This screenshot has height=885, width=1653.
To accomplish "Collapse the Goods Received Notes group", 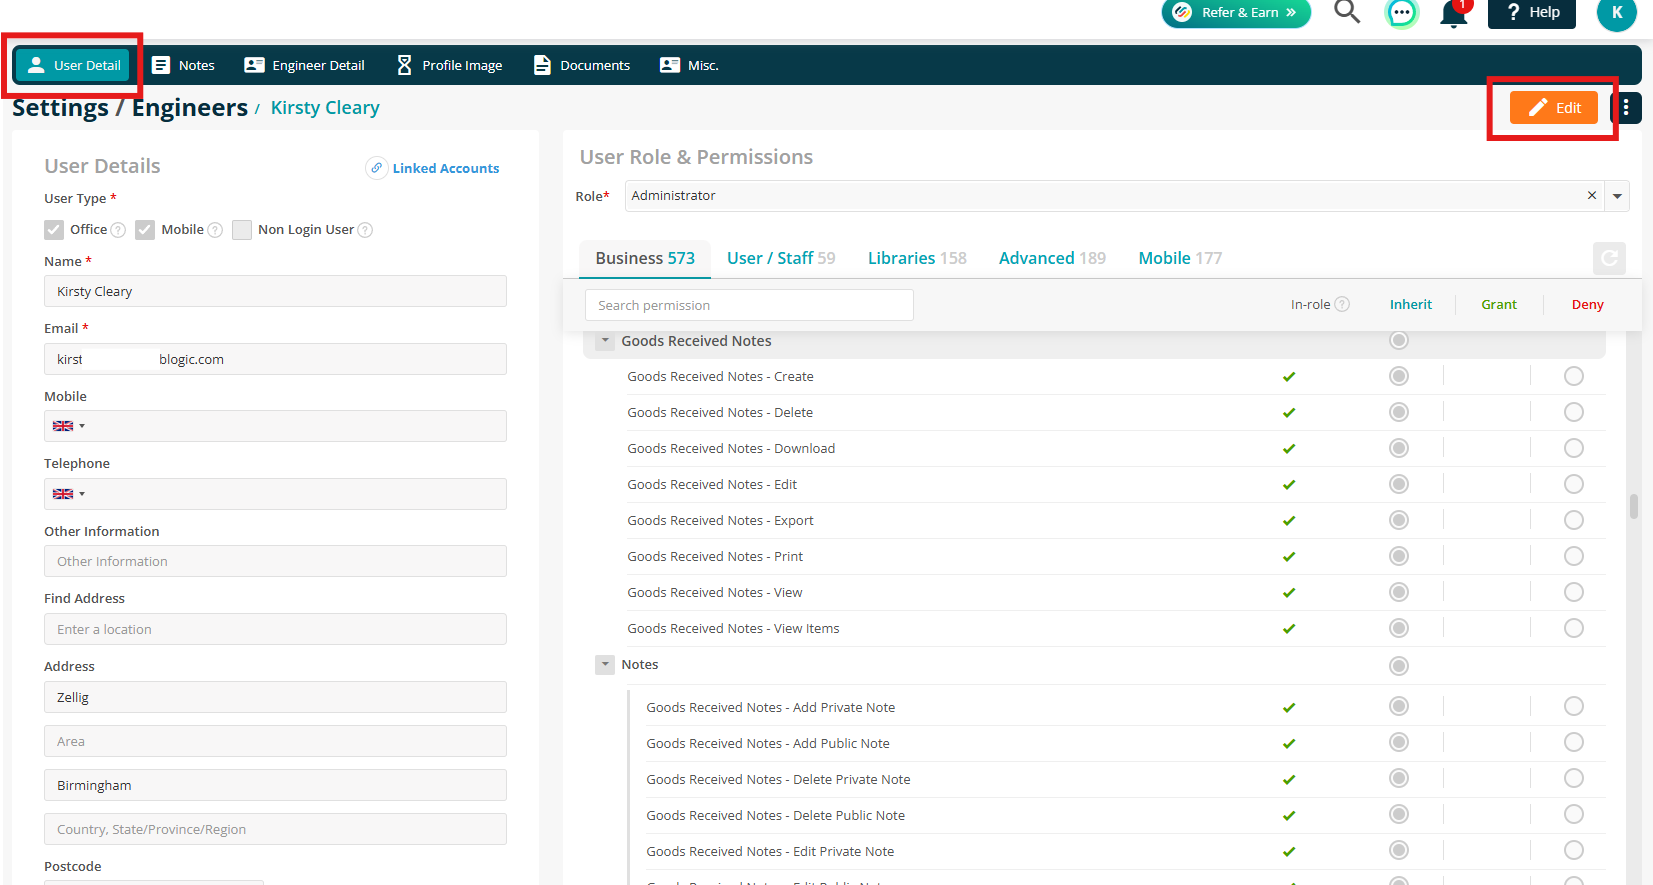I will click(605, 341).
